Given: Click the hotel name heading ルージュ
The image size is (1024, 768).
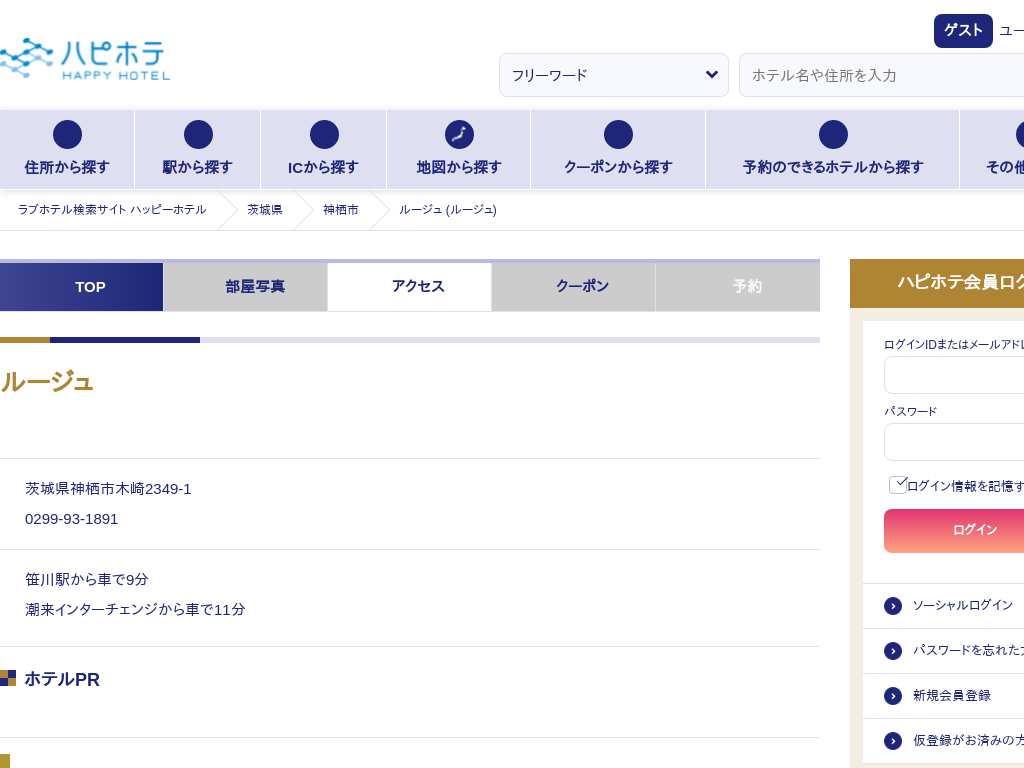Looking at the screenshot, I should click(x=47, y=382).
